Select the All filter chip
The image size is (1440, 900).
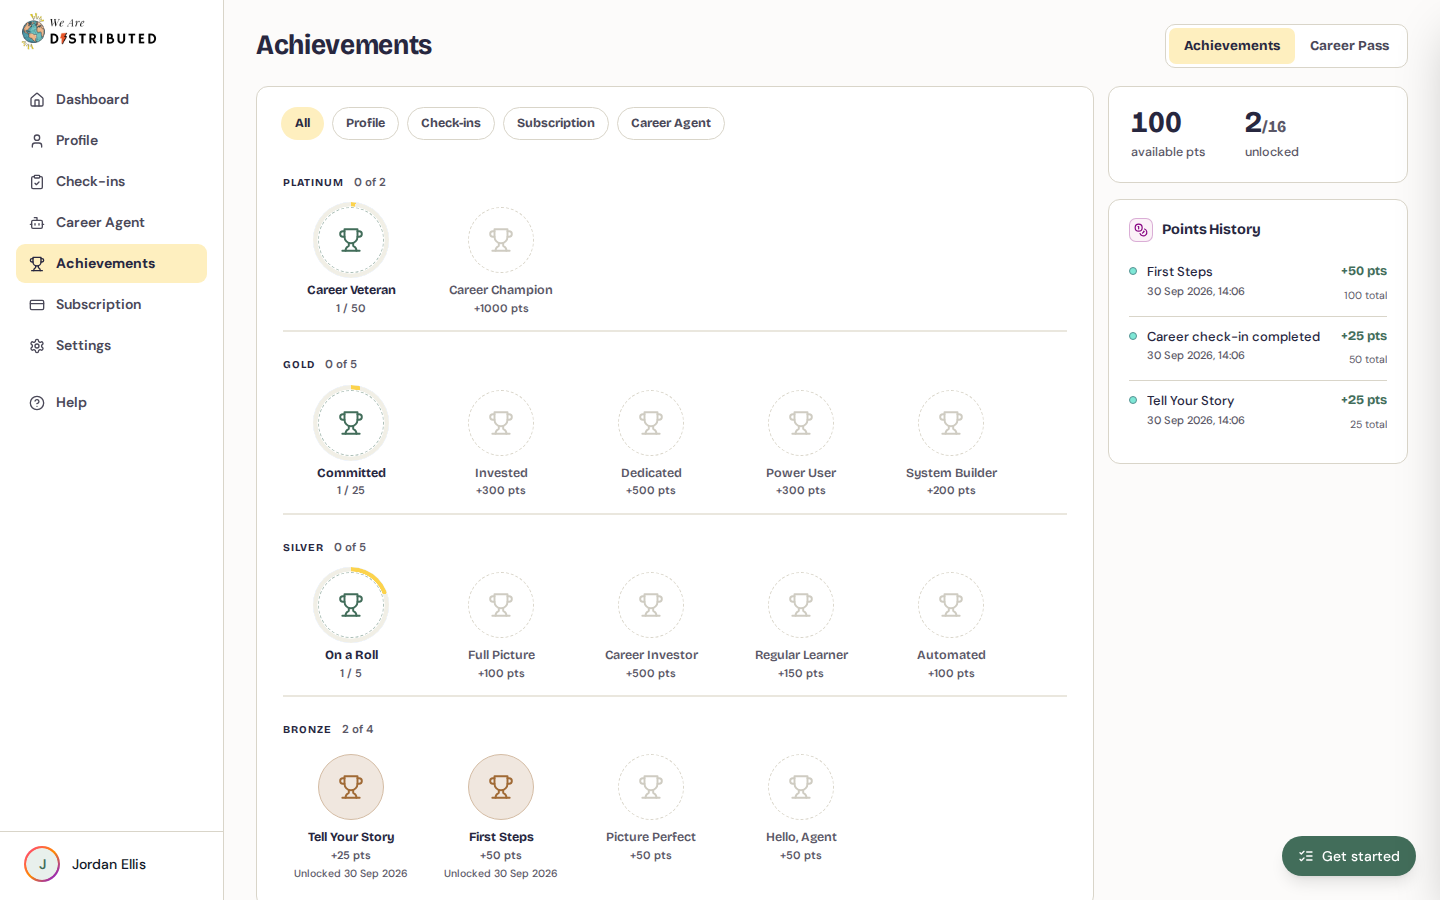[x=302, y=123]
